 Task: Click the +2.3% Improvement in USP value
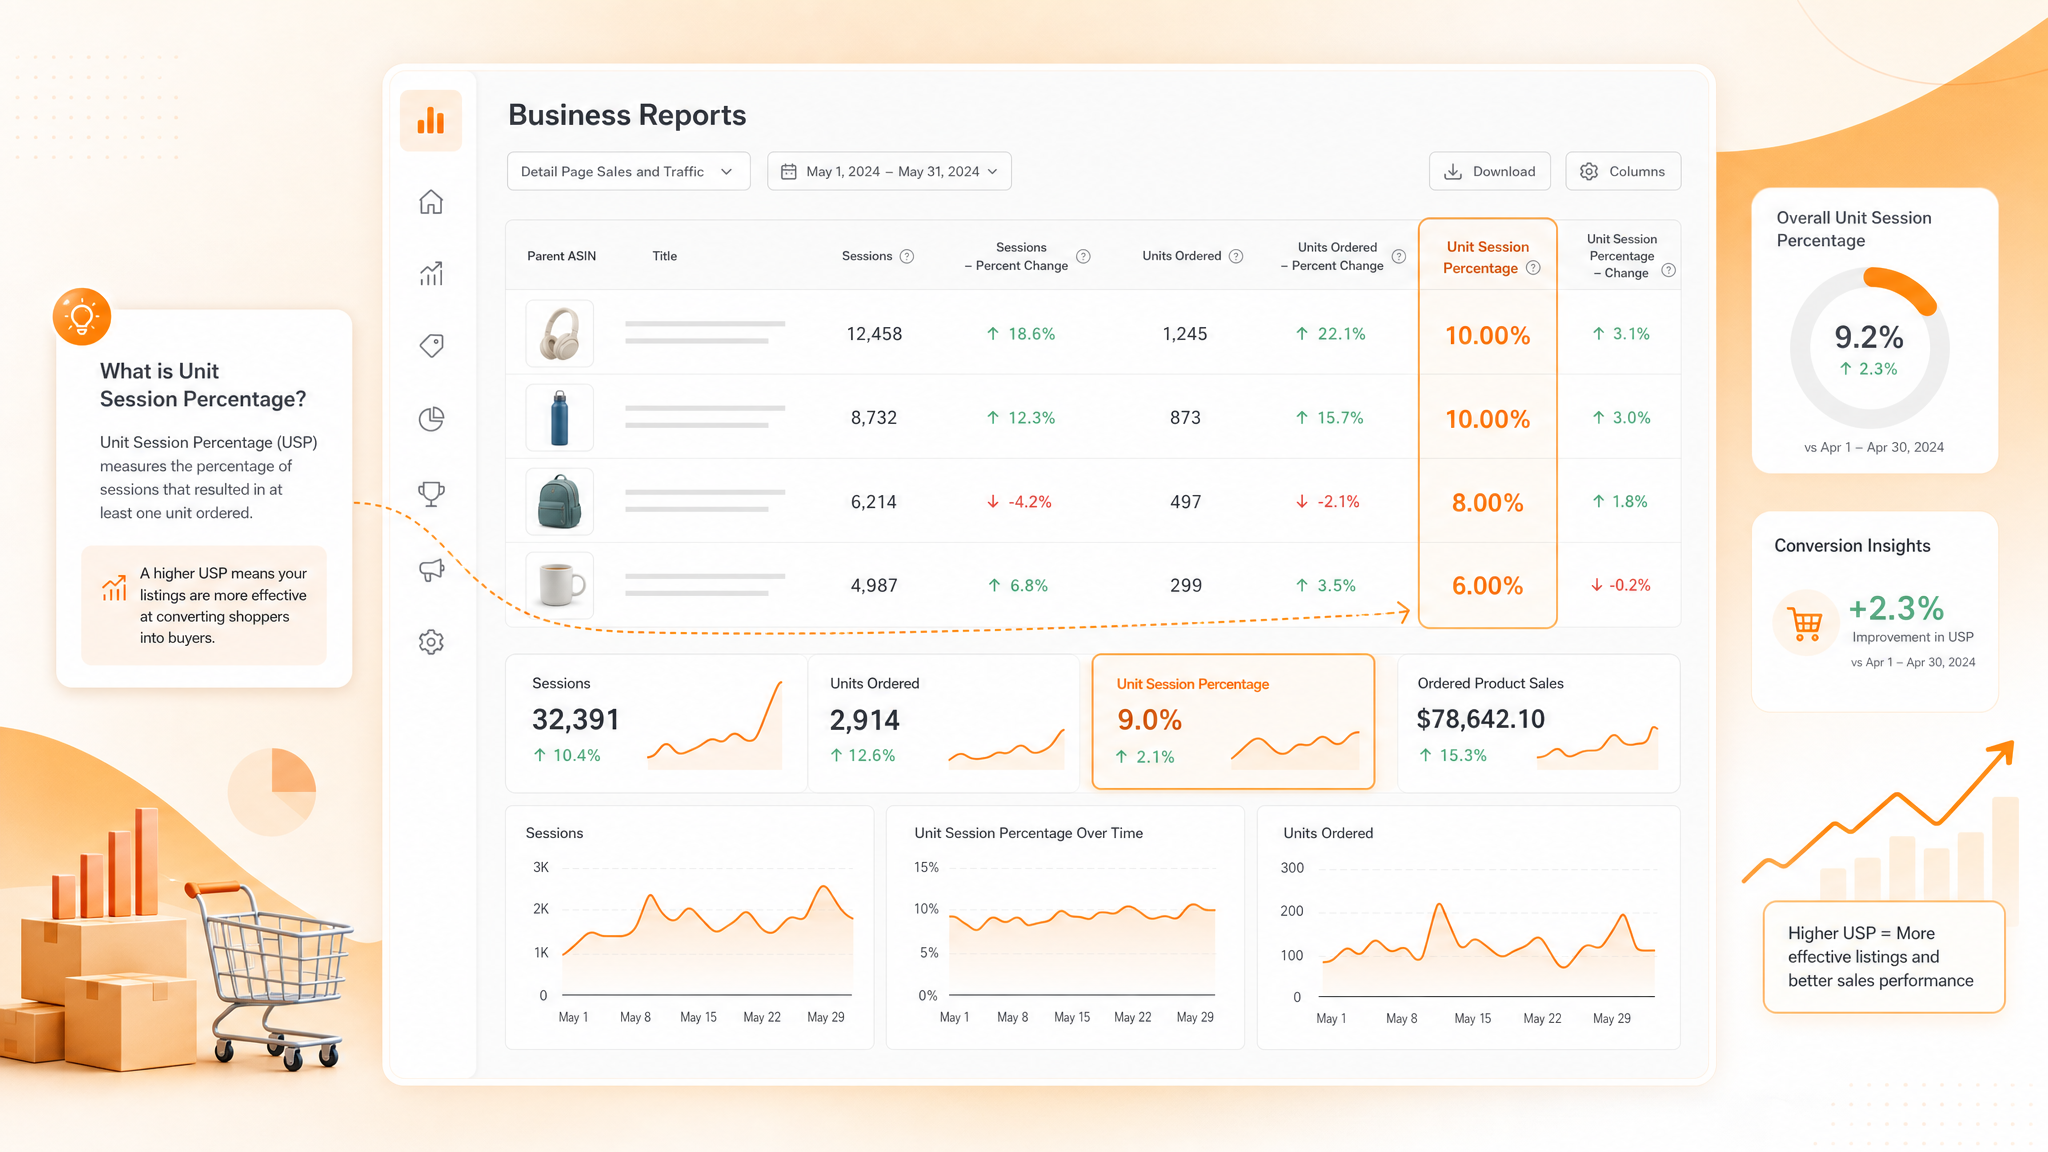click(x=1896, y=608)
